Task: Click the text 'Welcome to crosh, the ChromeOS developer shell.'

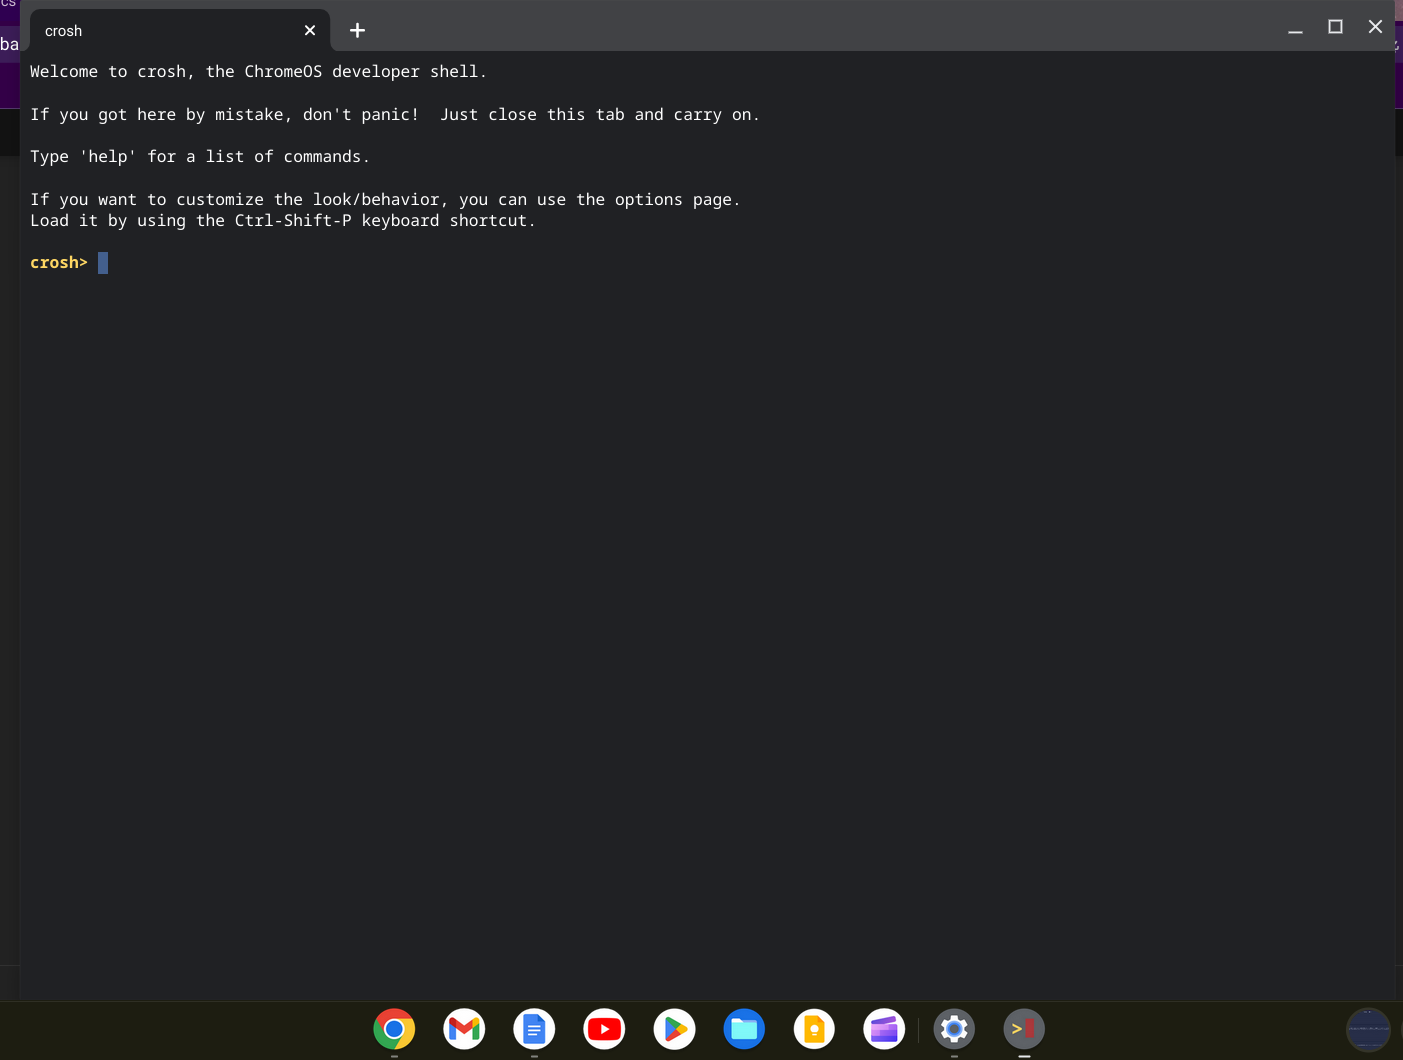Action: click(x=258, y=72)
